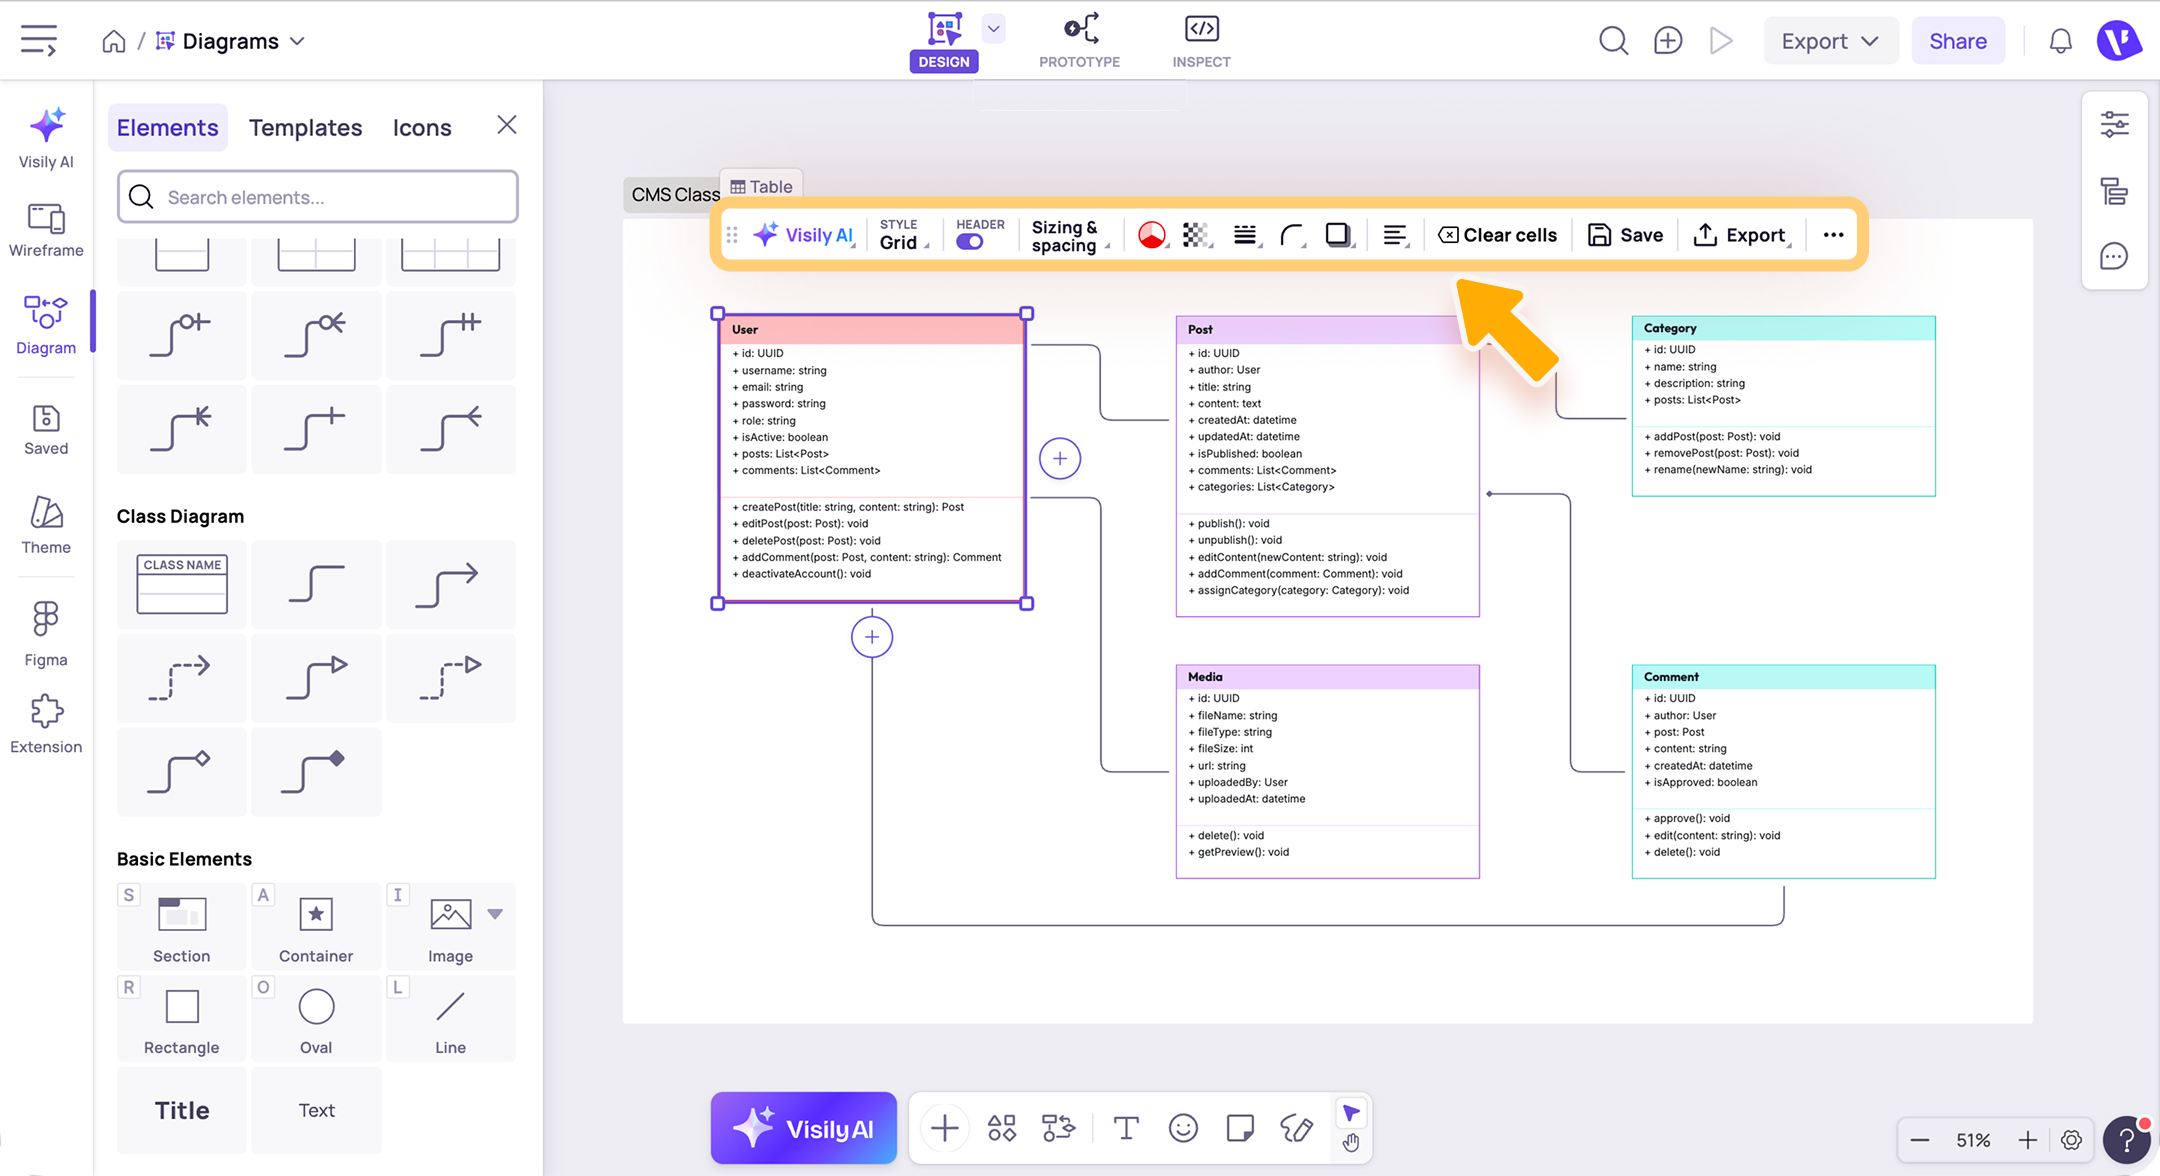Expand the Image element dropdown arrow
Viewport: 2160px width, 1176px height.
495,914
